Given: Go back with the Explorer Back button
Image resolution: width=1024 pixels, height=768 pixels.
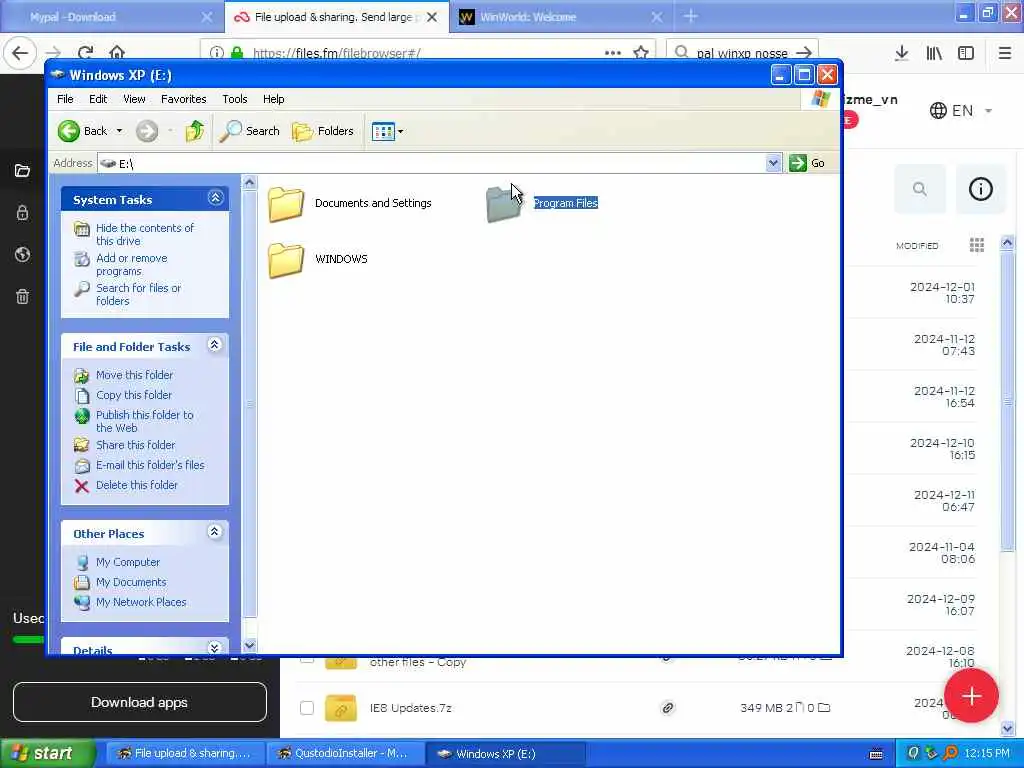Looking at the screenshot, I should 82,131.
